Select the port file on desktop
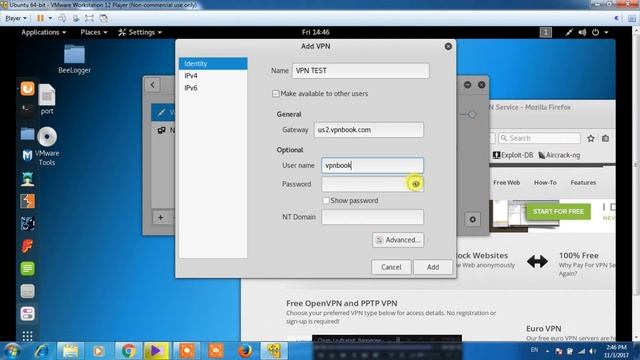The width and height of the screenshot is (640, 360). pyautogui.click(x=47, y=99)
